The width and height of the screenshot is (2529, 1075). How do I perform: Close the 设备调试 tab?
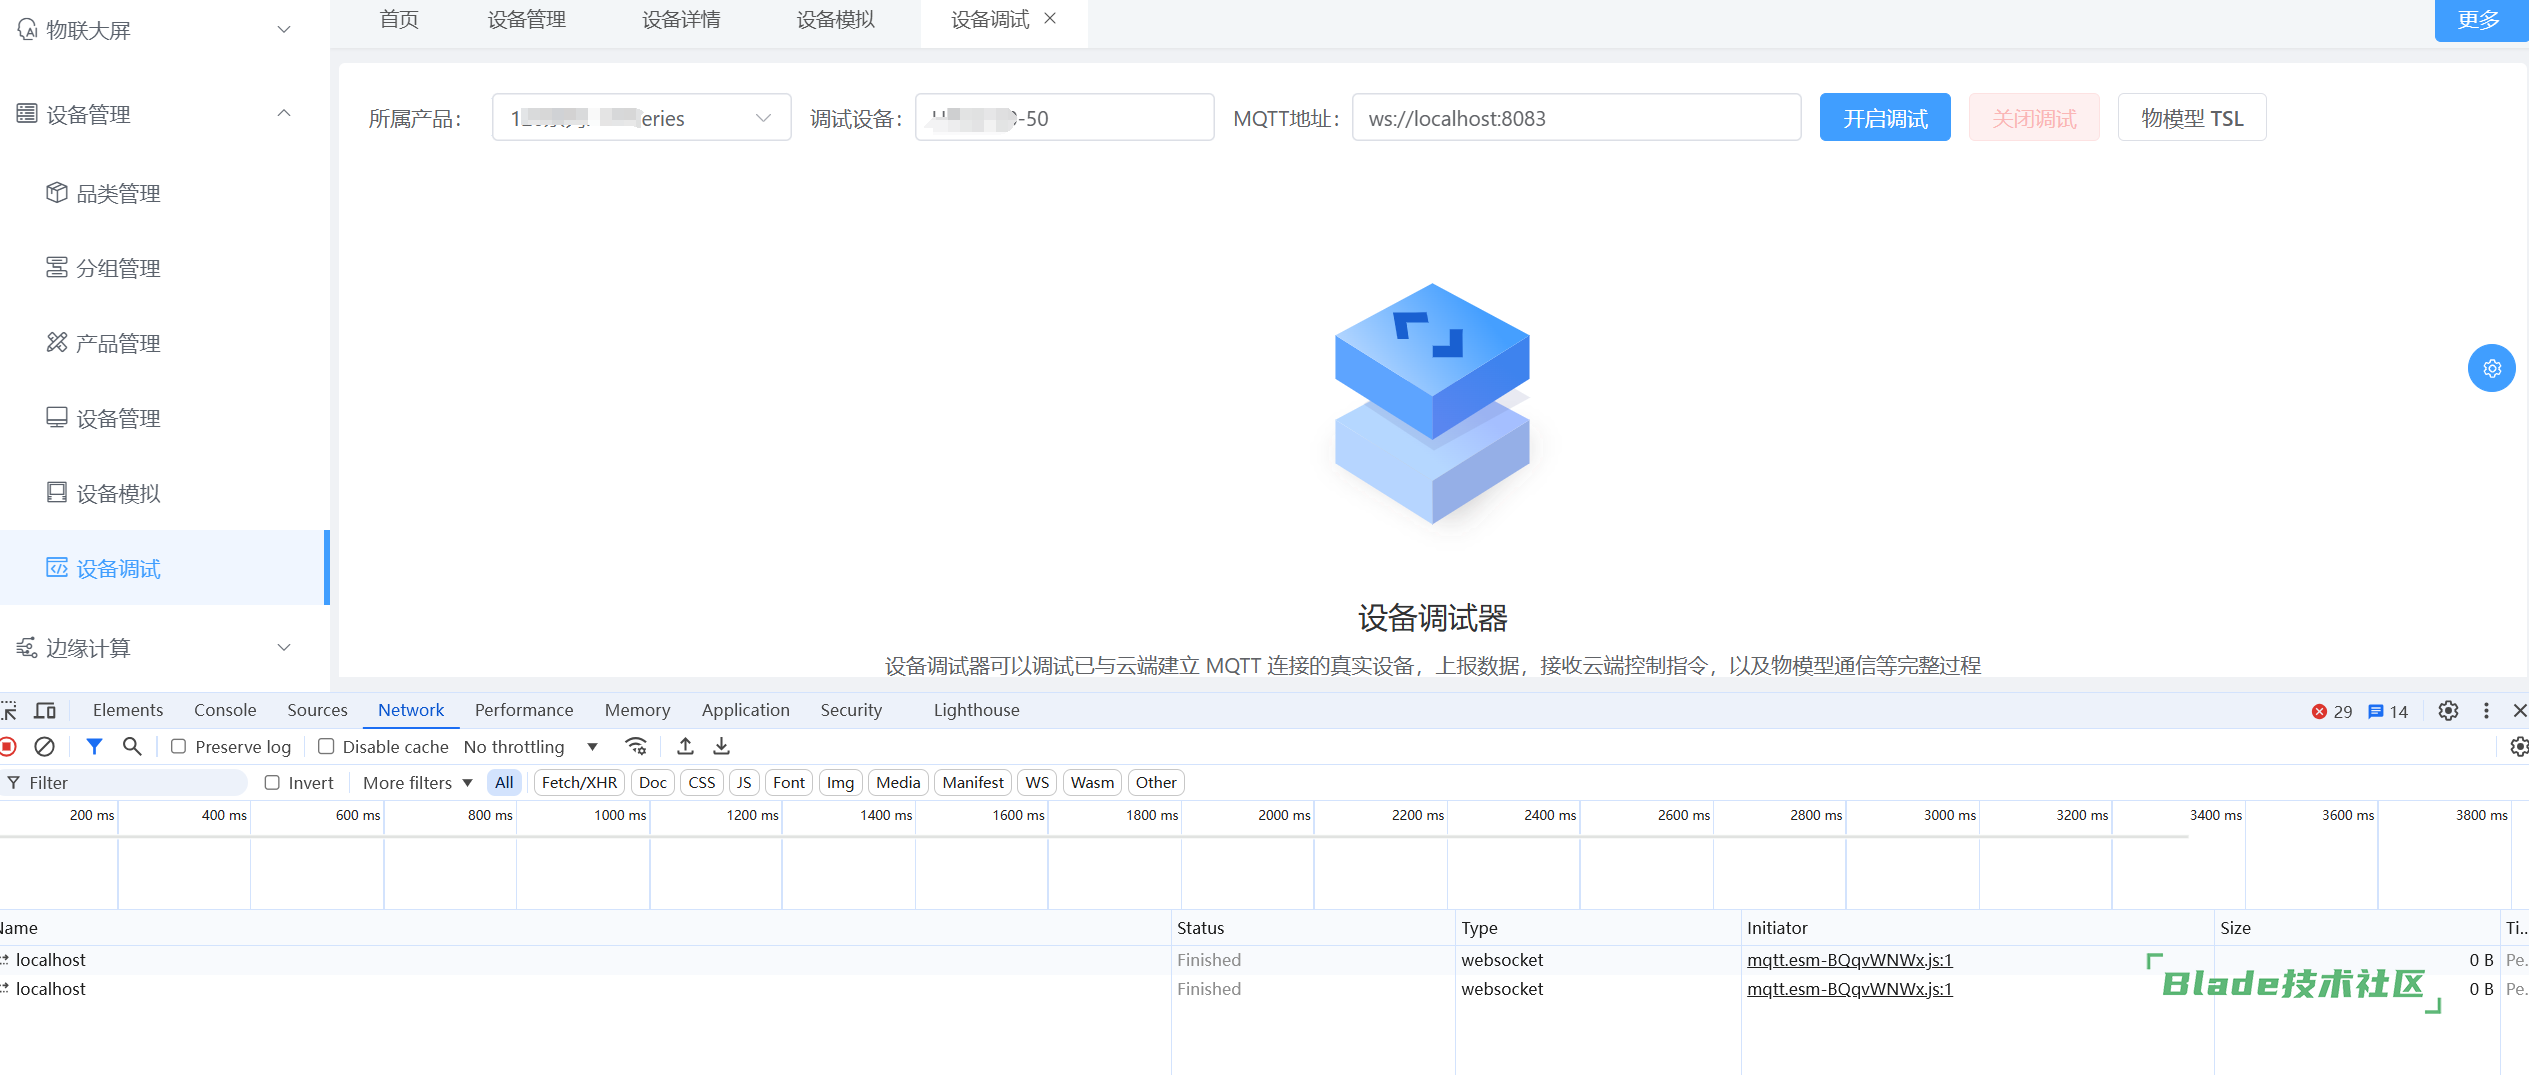click(1050, 18)
